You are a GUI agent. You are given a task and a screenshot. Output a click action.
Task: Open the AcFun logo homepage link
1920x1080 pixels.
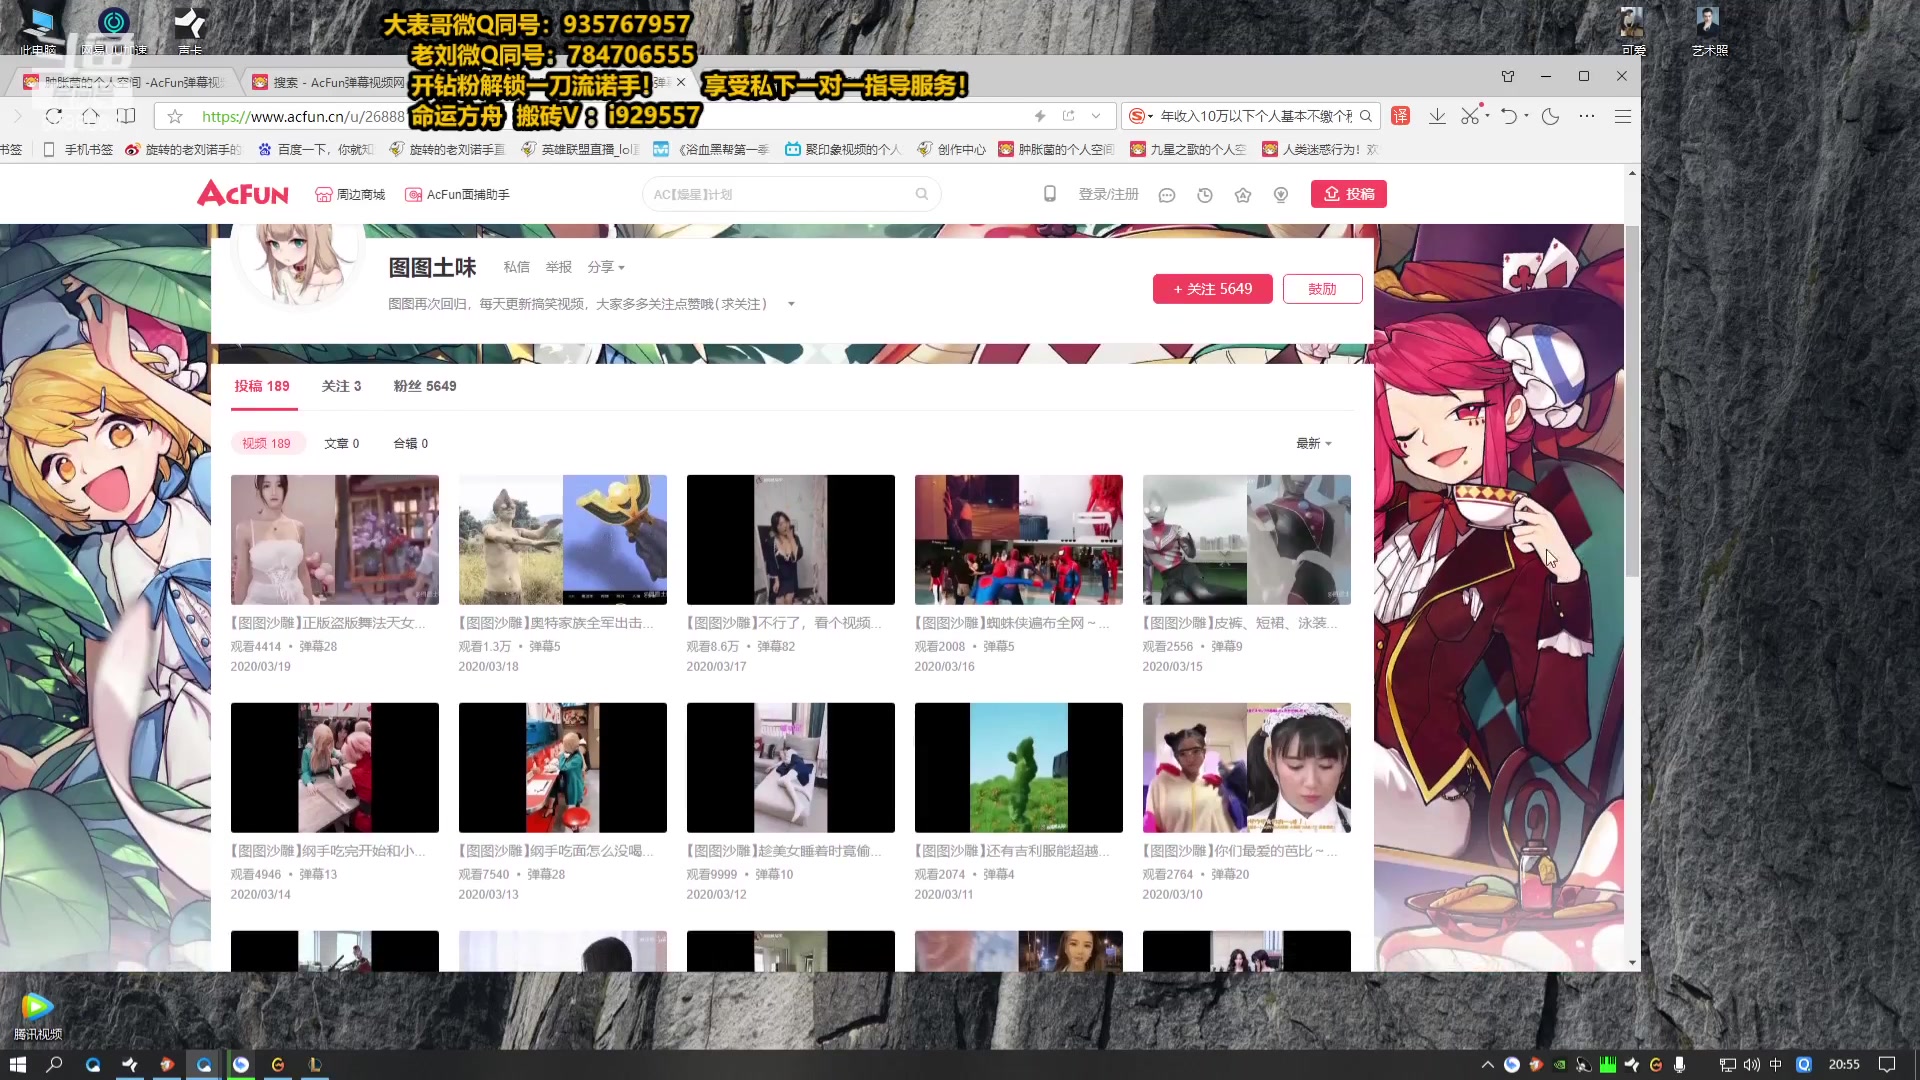(x=243, y=194)
